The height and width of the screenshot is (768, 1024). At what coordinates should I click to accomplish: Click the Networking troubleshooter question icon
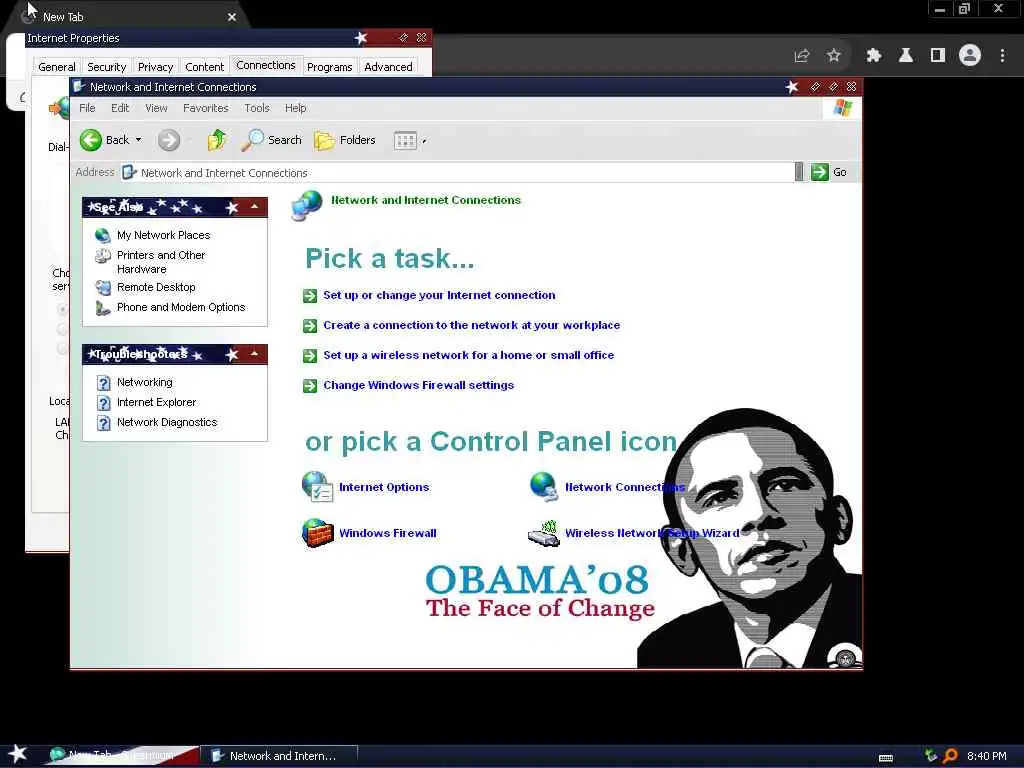103,382
